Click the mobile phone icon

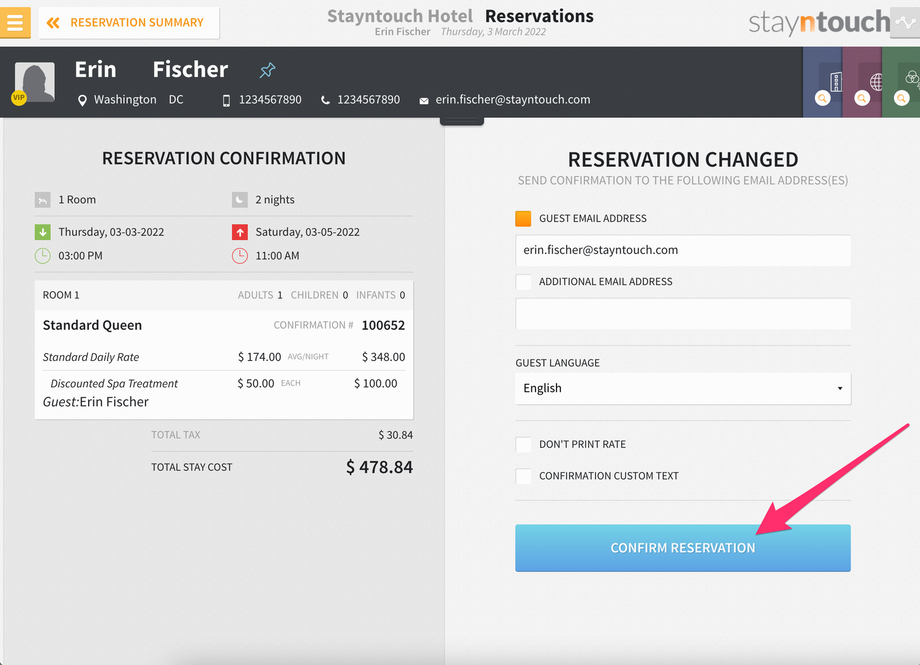point(226,100)
